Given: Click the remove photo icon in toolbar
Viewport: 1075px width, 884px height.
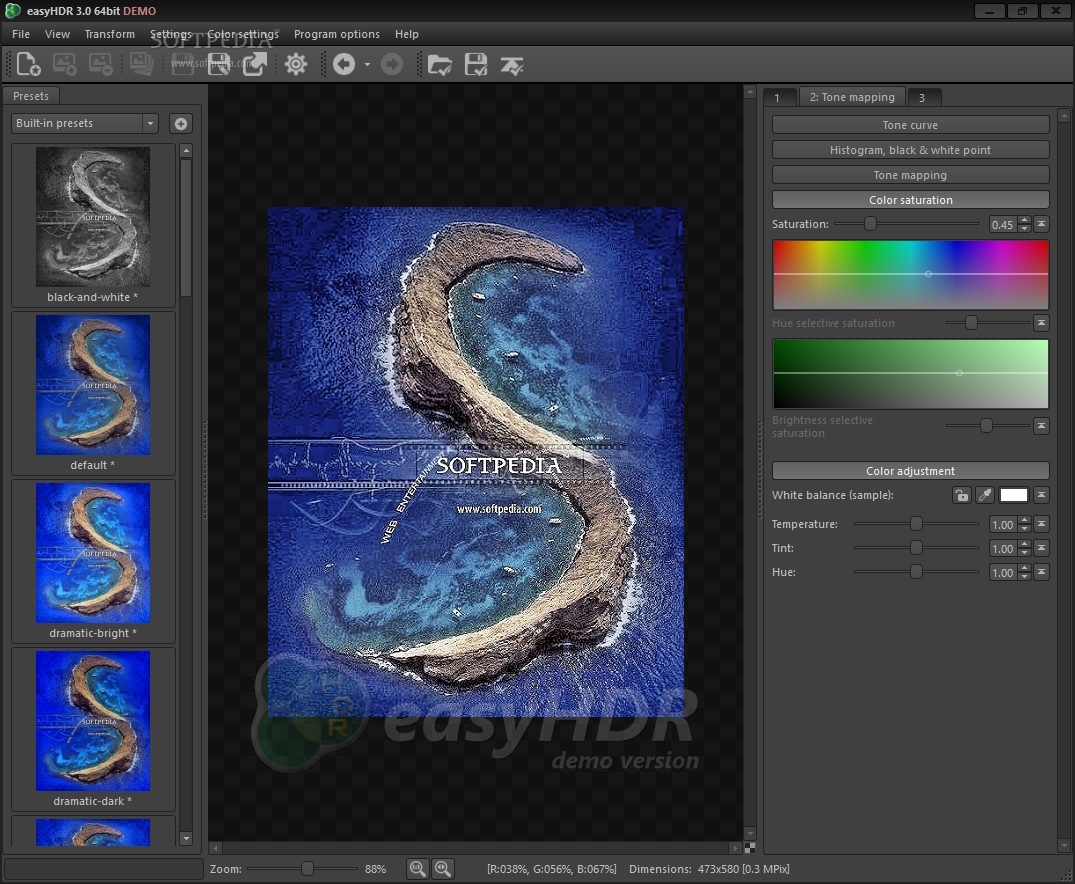Looking at the screenshot, I should pos(101,64).
